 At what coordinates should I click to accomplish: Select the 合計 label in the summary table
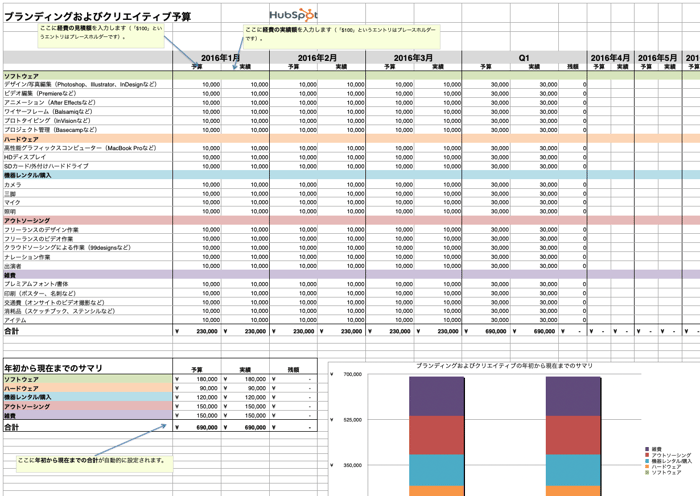[12, 427]
